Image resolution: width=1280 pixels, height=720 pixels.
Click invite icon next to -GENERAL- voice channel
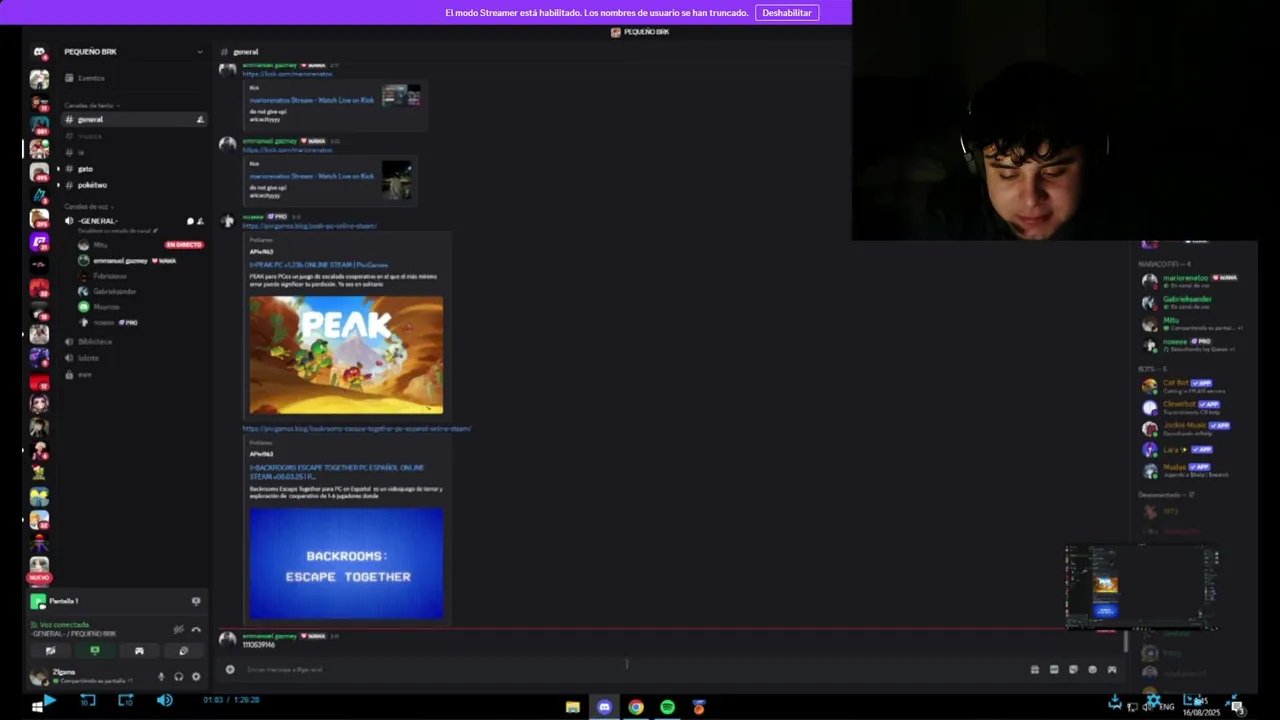coord(200,221)
